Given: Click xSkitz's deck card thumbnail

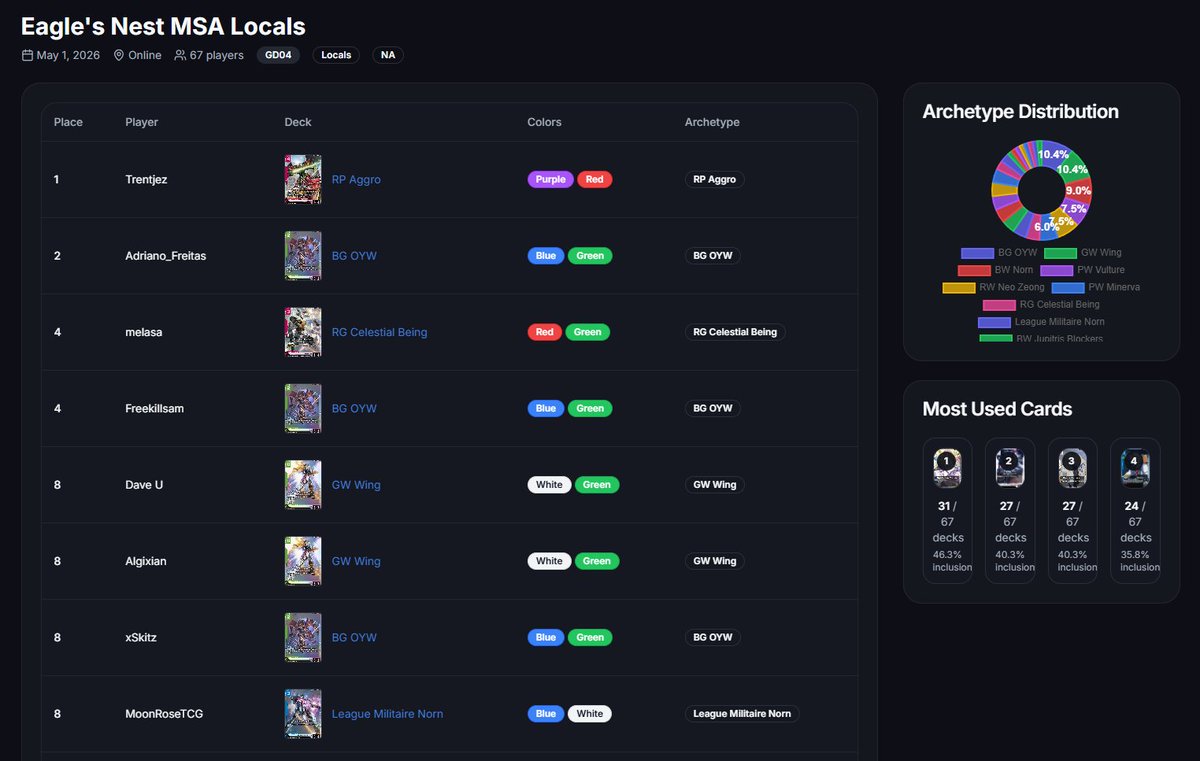Looking at the screenshot, I should point(303,638).
